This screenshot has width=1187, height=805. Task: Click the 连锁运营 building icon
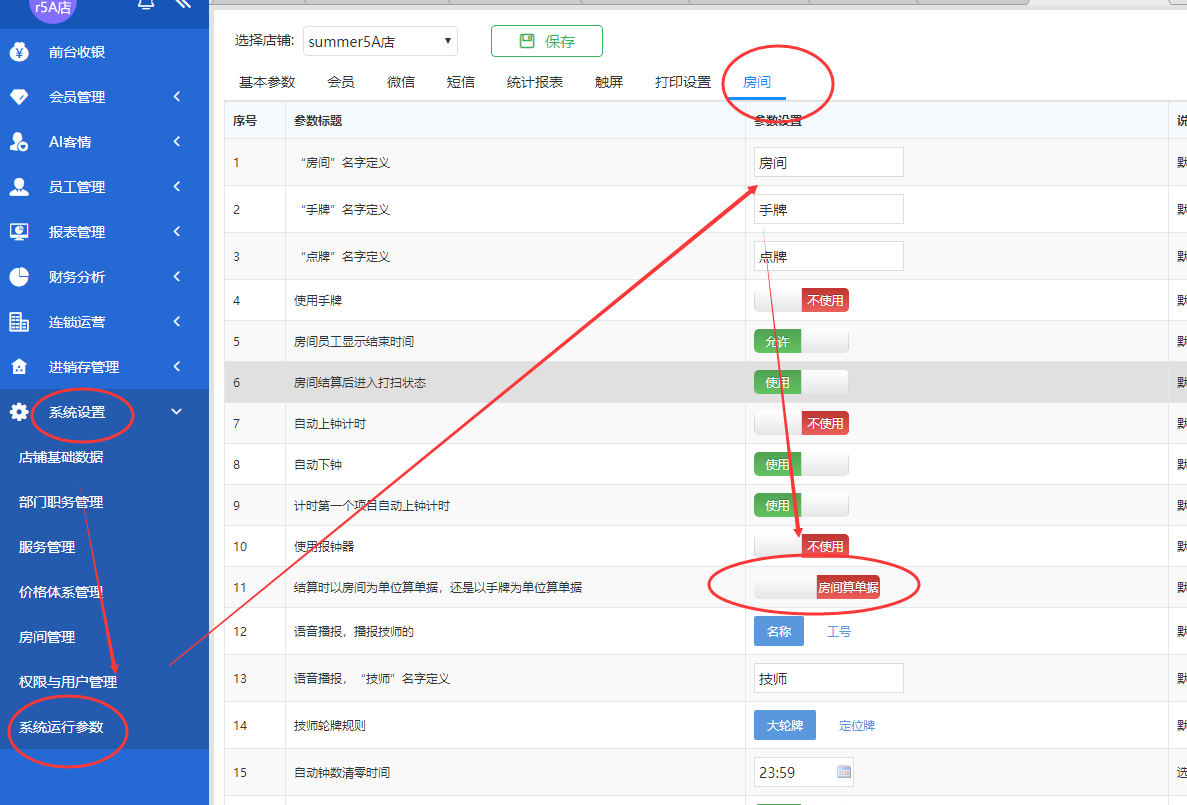click(x=19, y=322)
